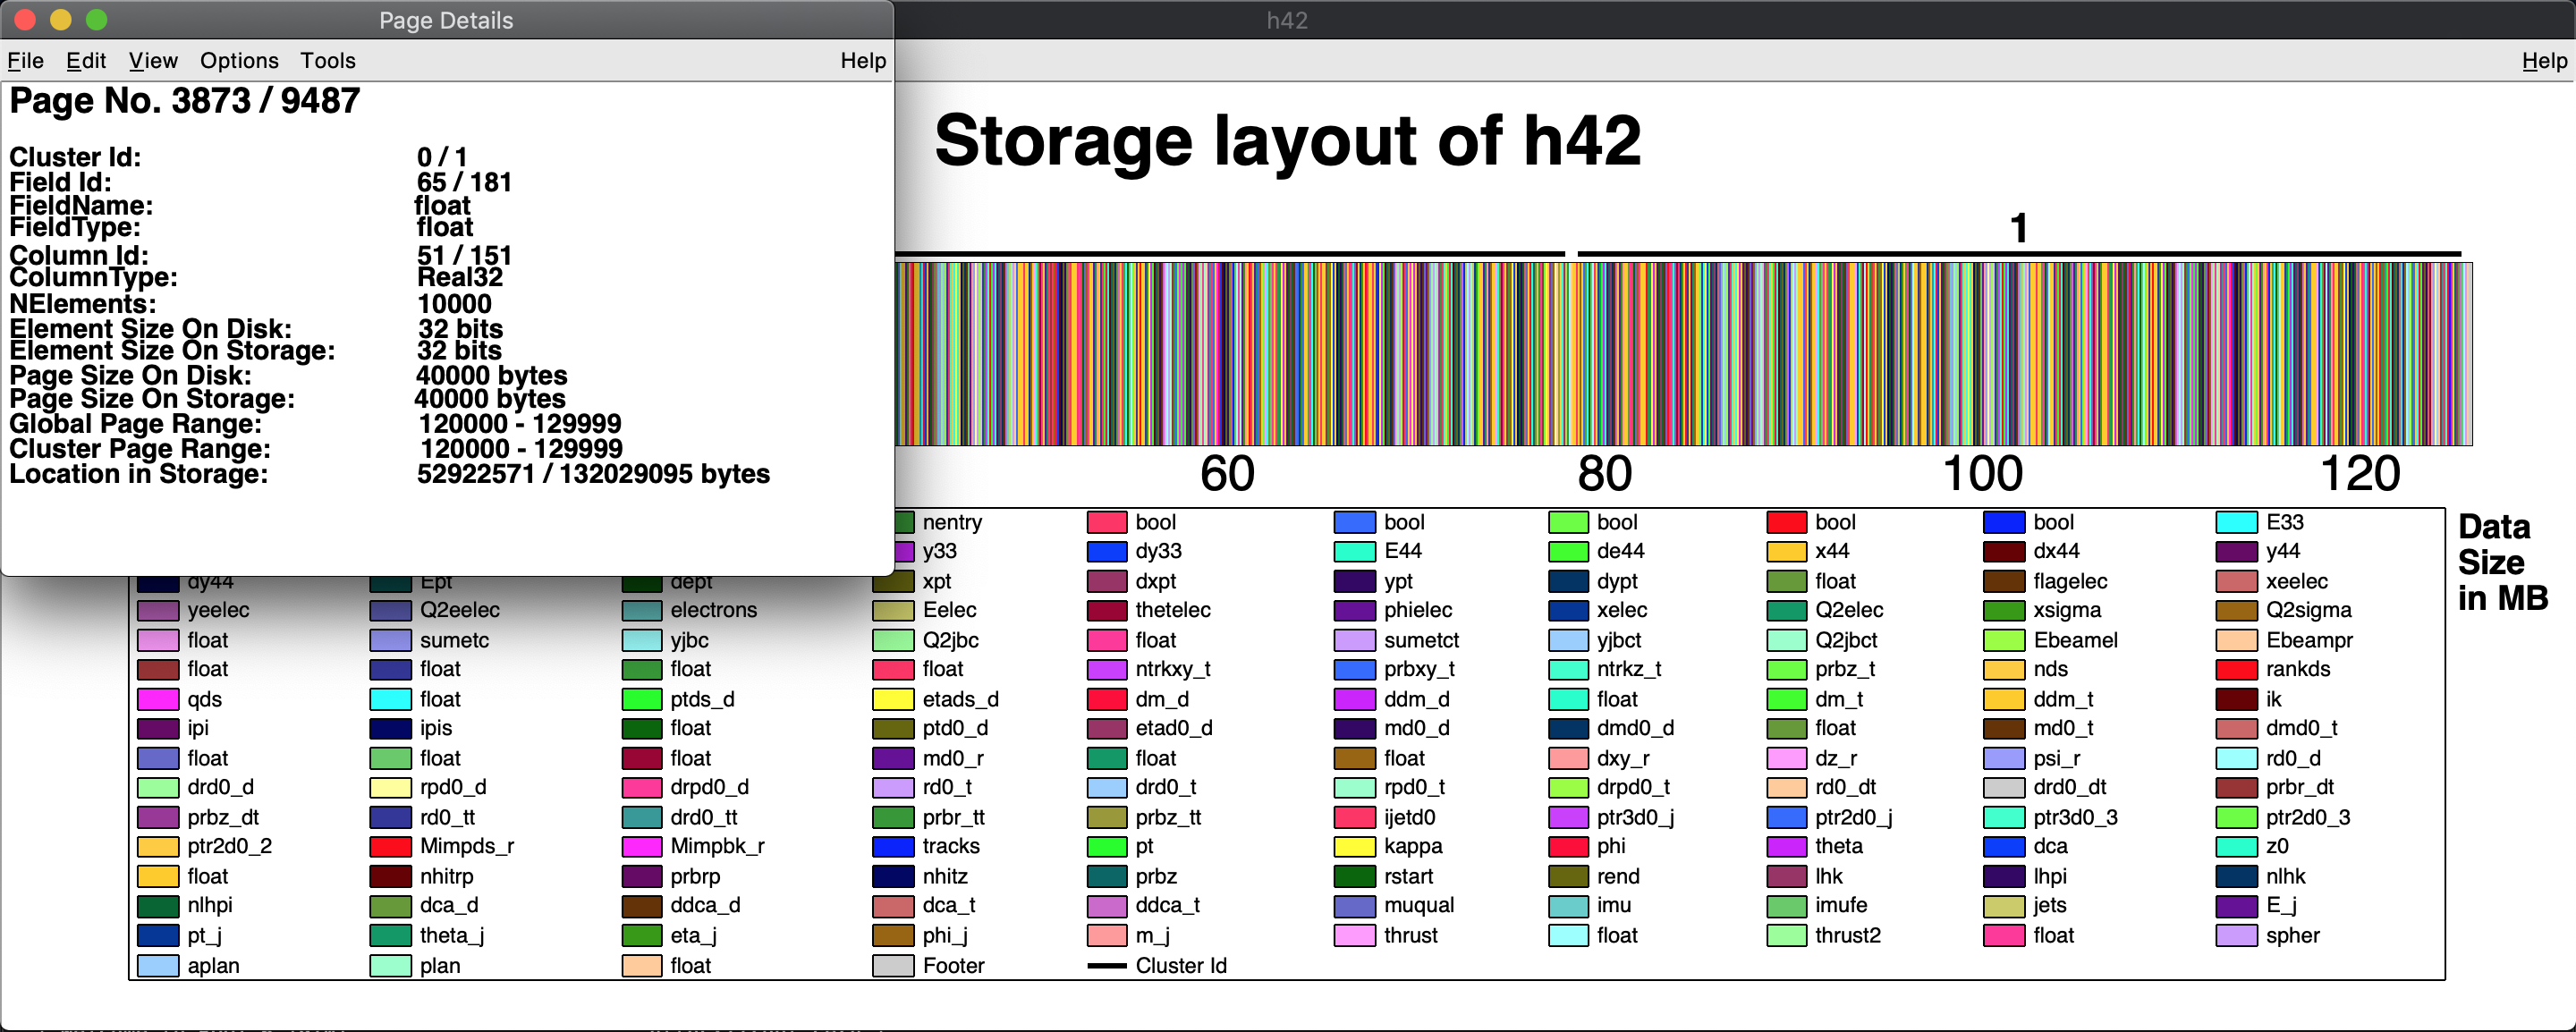
Task: Click the aplan light blue legend swatch
Action: pos(158,966)
